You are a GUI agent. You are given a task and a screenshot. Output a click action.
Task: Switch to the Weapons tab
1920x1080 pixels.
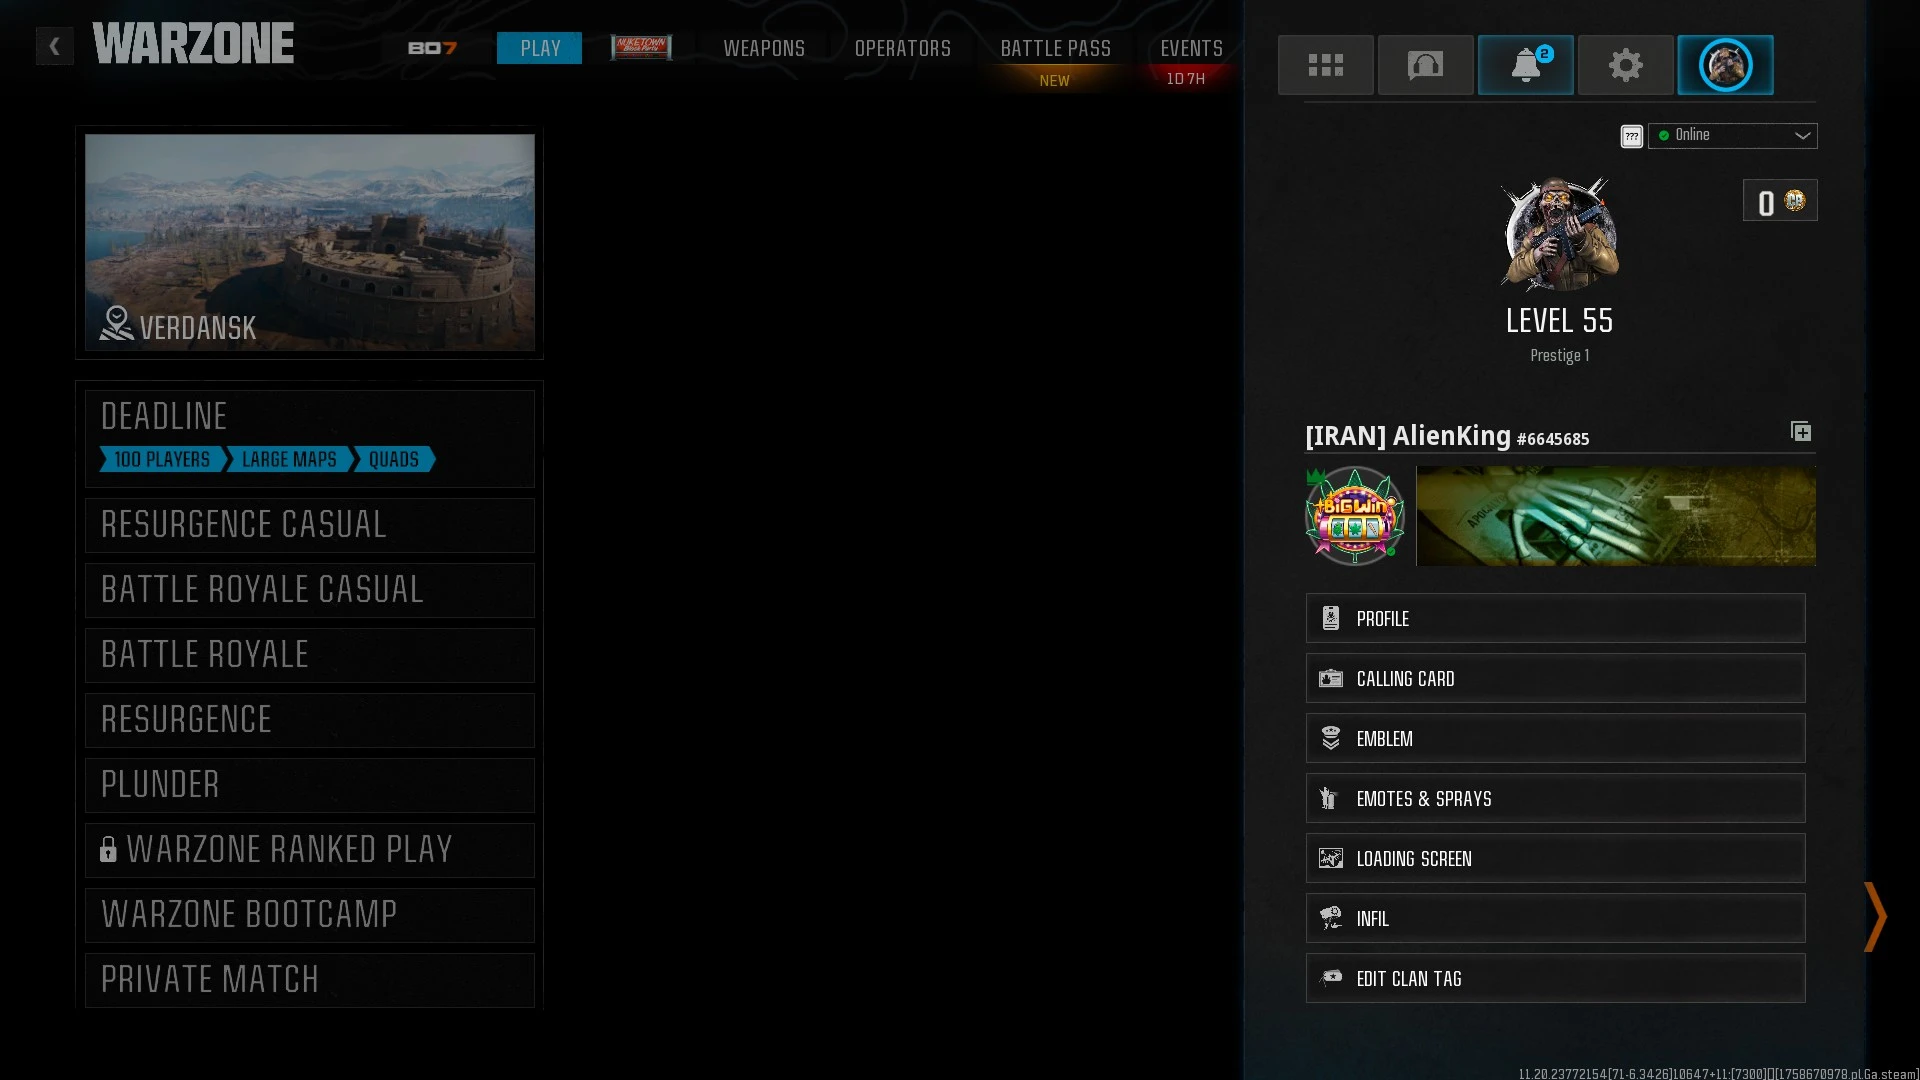tap(764, 48)
